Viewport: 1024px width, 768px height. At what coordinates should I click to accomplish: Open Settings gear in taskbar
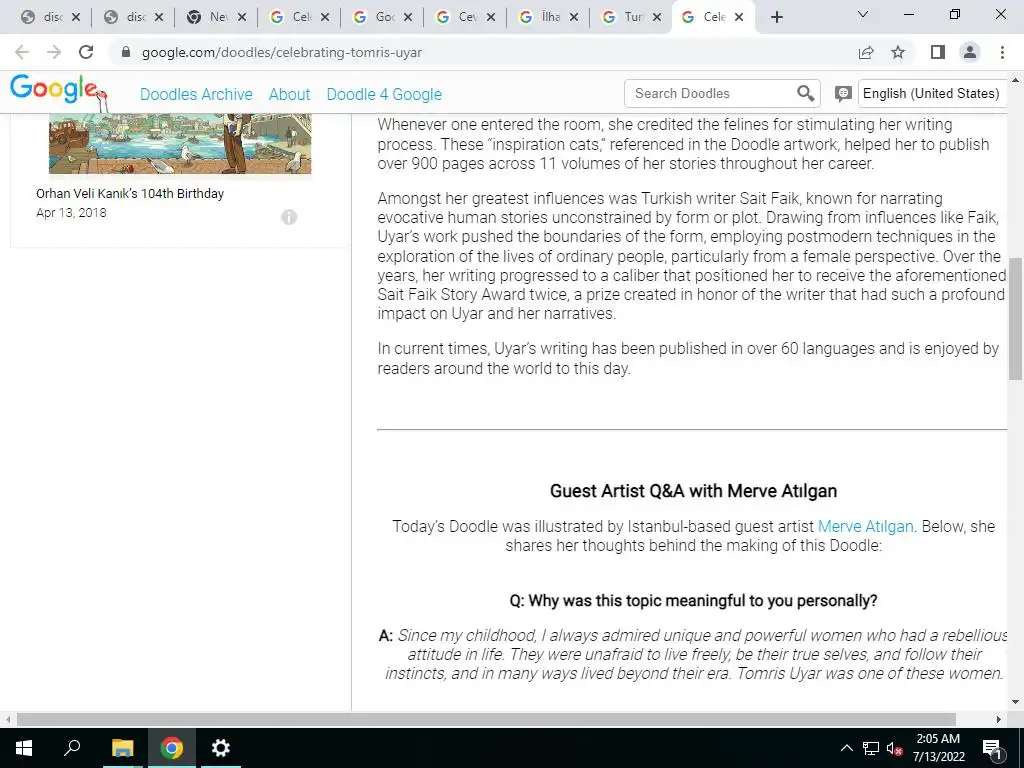tap(221, 748)
